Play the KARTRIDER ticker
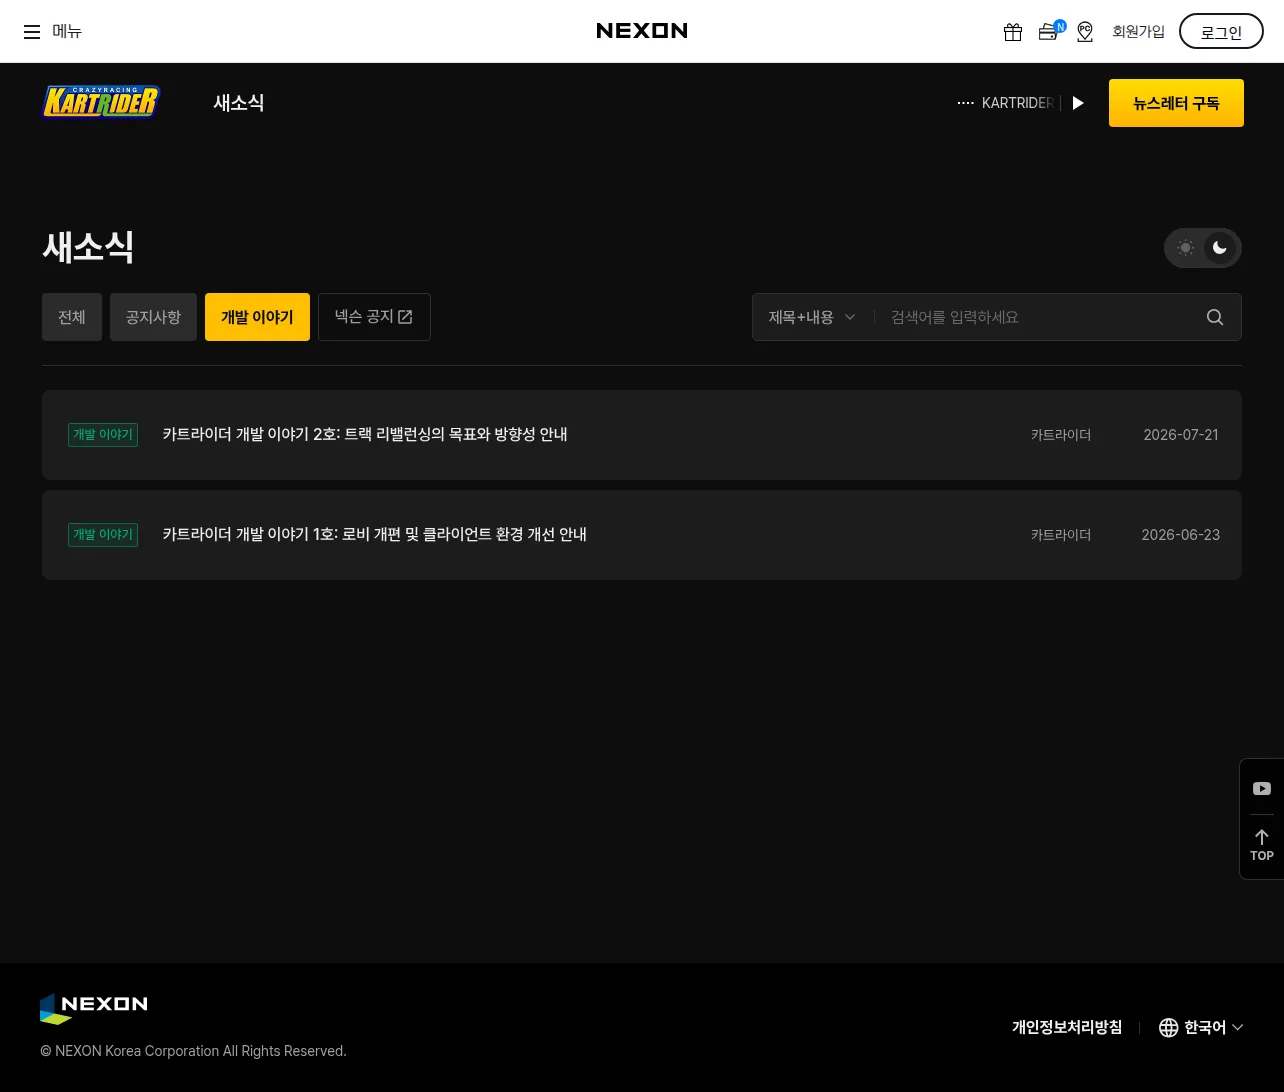 1078,103
